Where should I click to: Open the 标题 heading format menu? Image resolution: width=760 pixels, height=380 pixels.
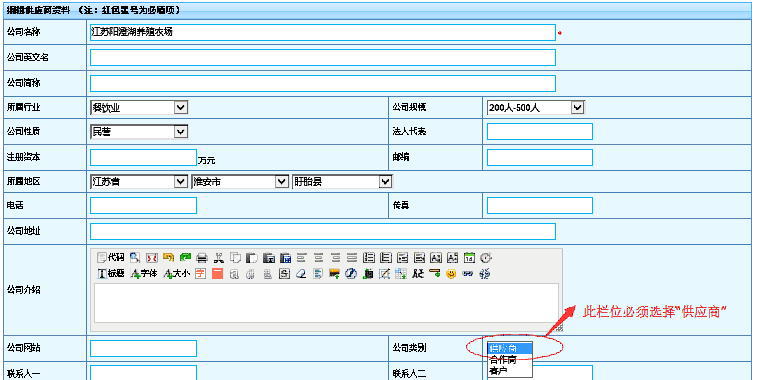111,274
